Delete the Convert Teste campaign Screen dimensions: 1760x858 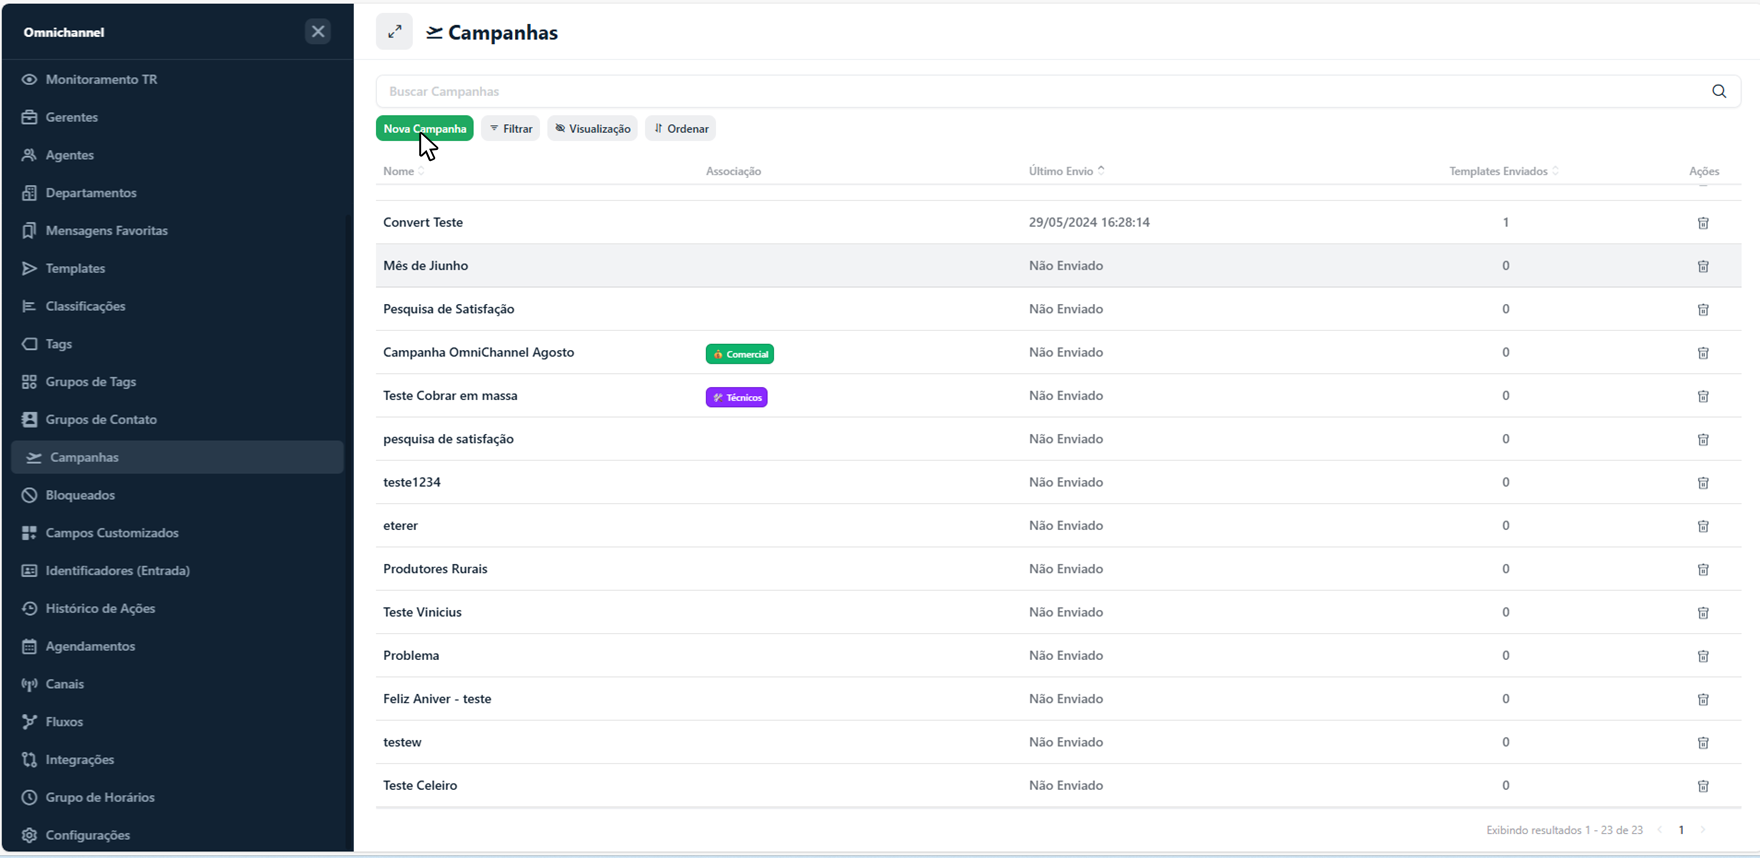coord(1703,223)
